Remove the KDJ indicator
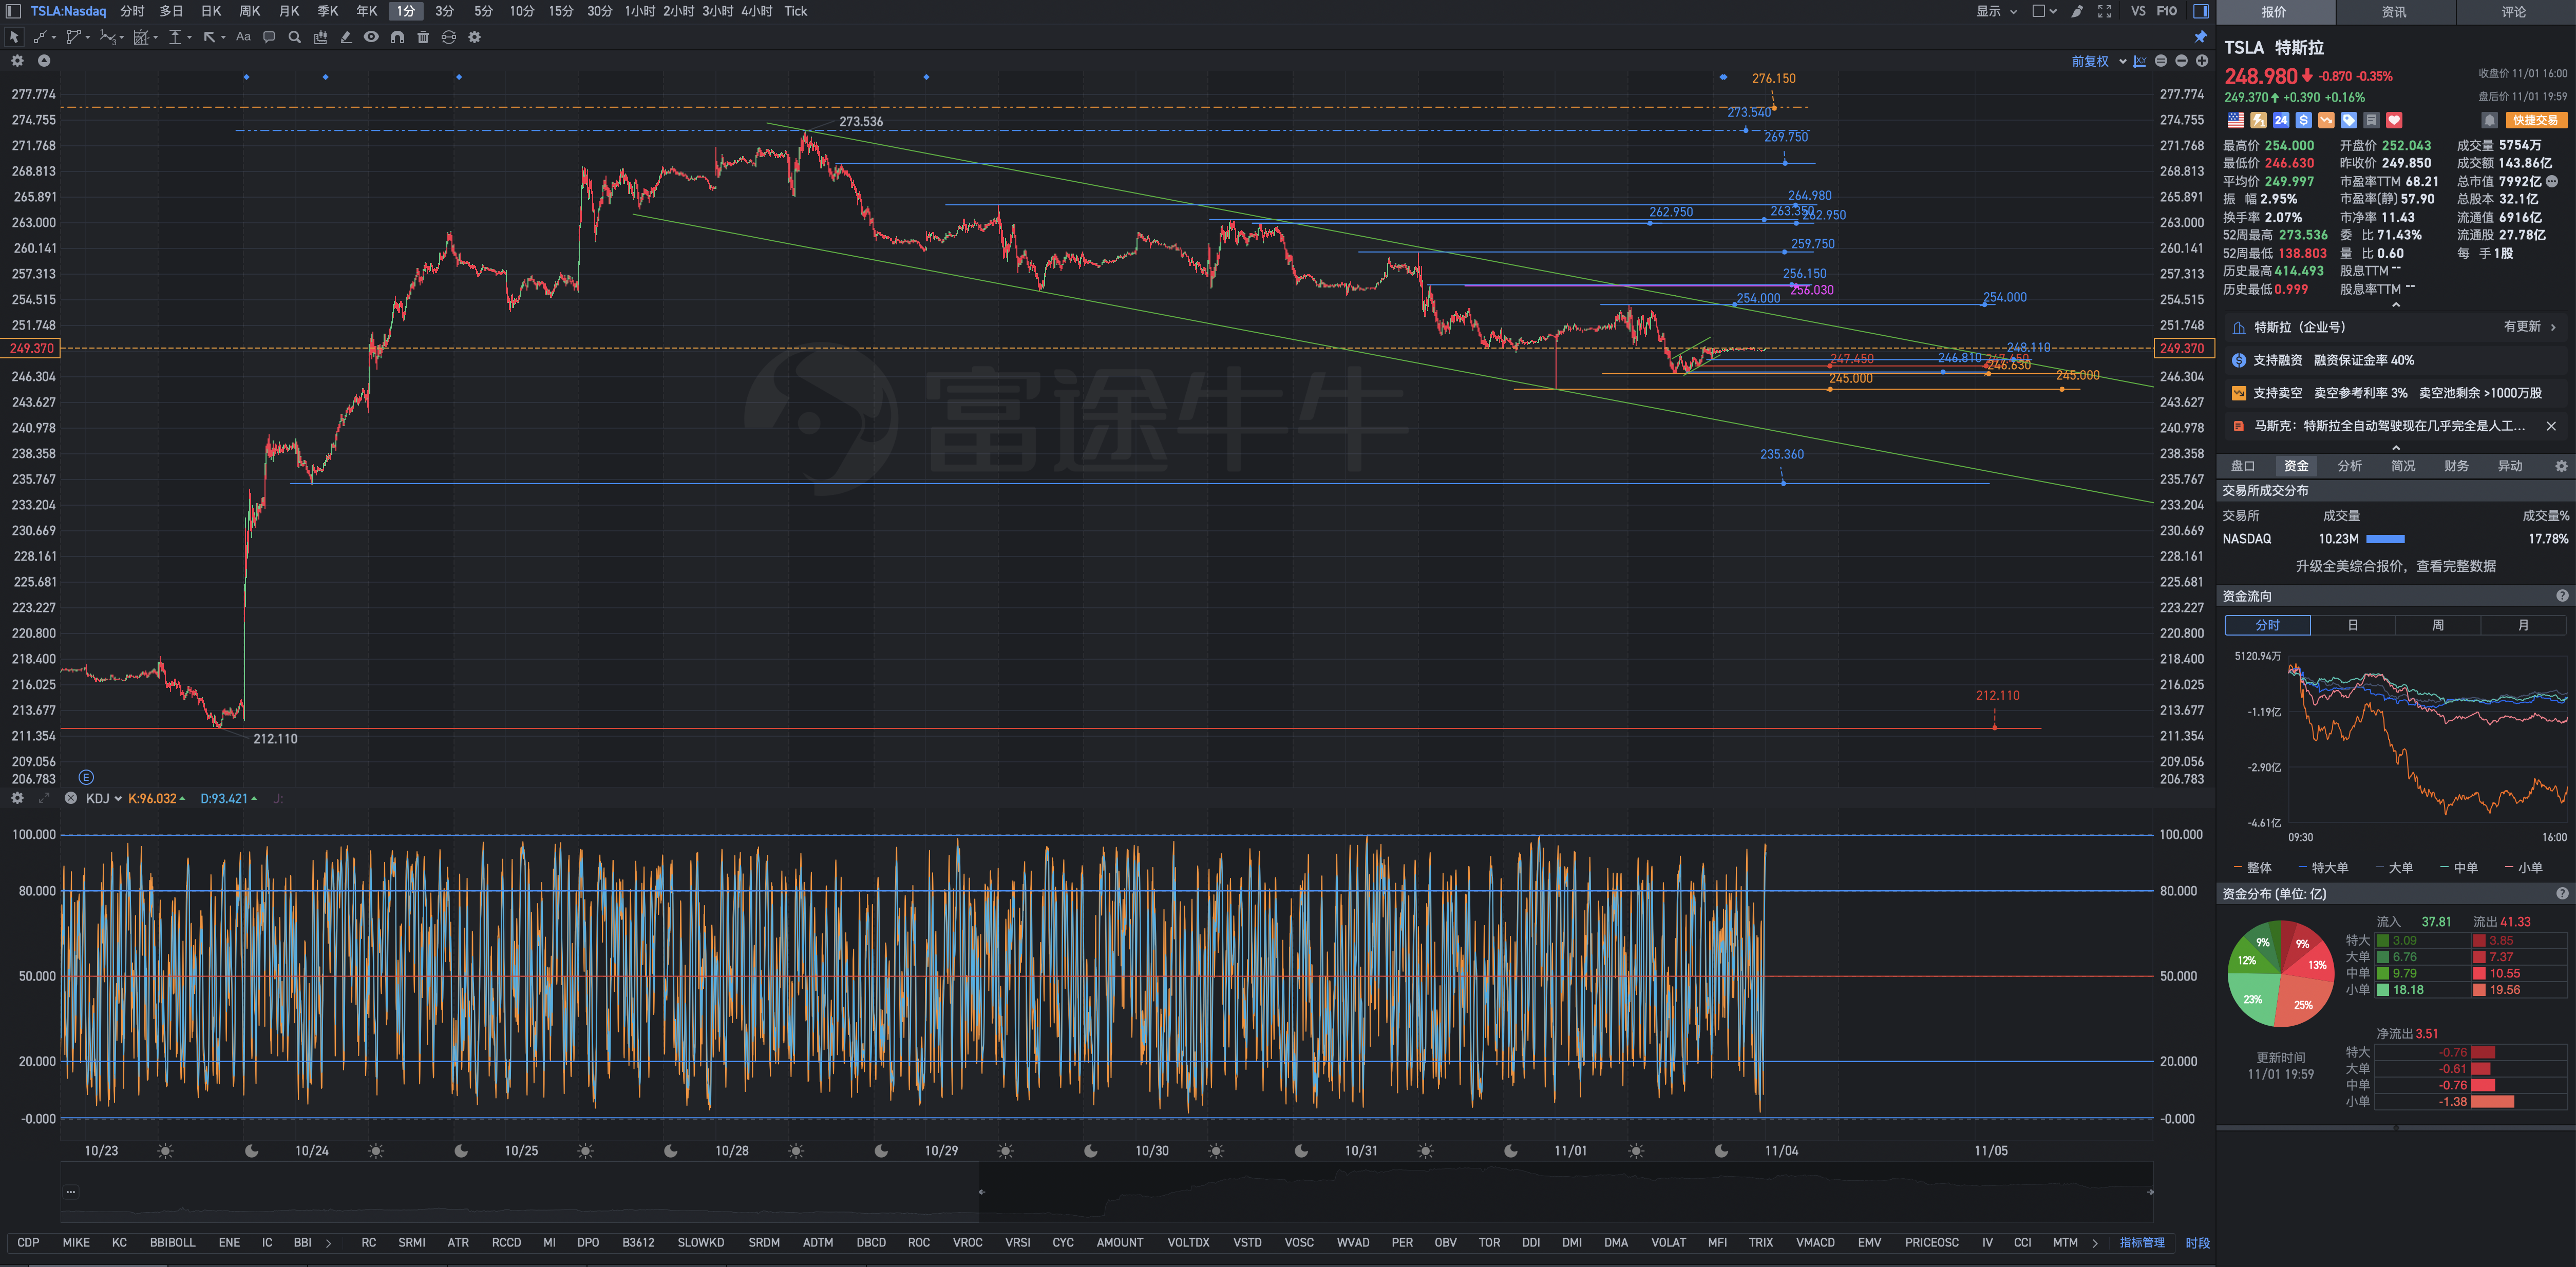This screenshot has height=1267, width=2576. [71, 798]
